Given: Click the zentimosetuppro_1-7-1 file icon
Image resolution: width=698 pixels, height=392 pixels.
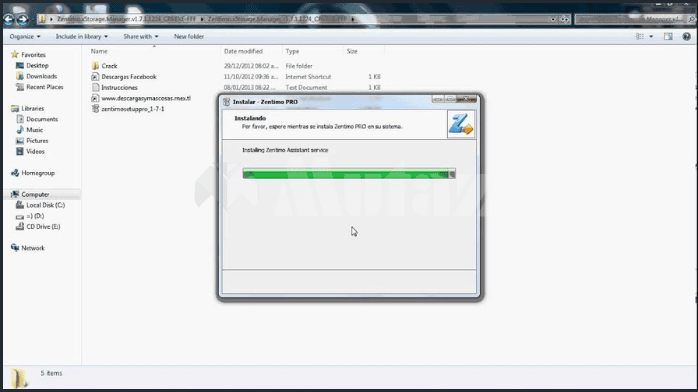Looking at the screenshot, I should tap(95, 109).
